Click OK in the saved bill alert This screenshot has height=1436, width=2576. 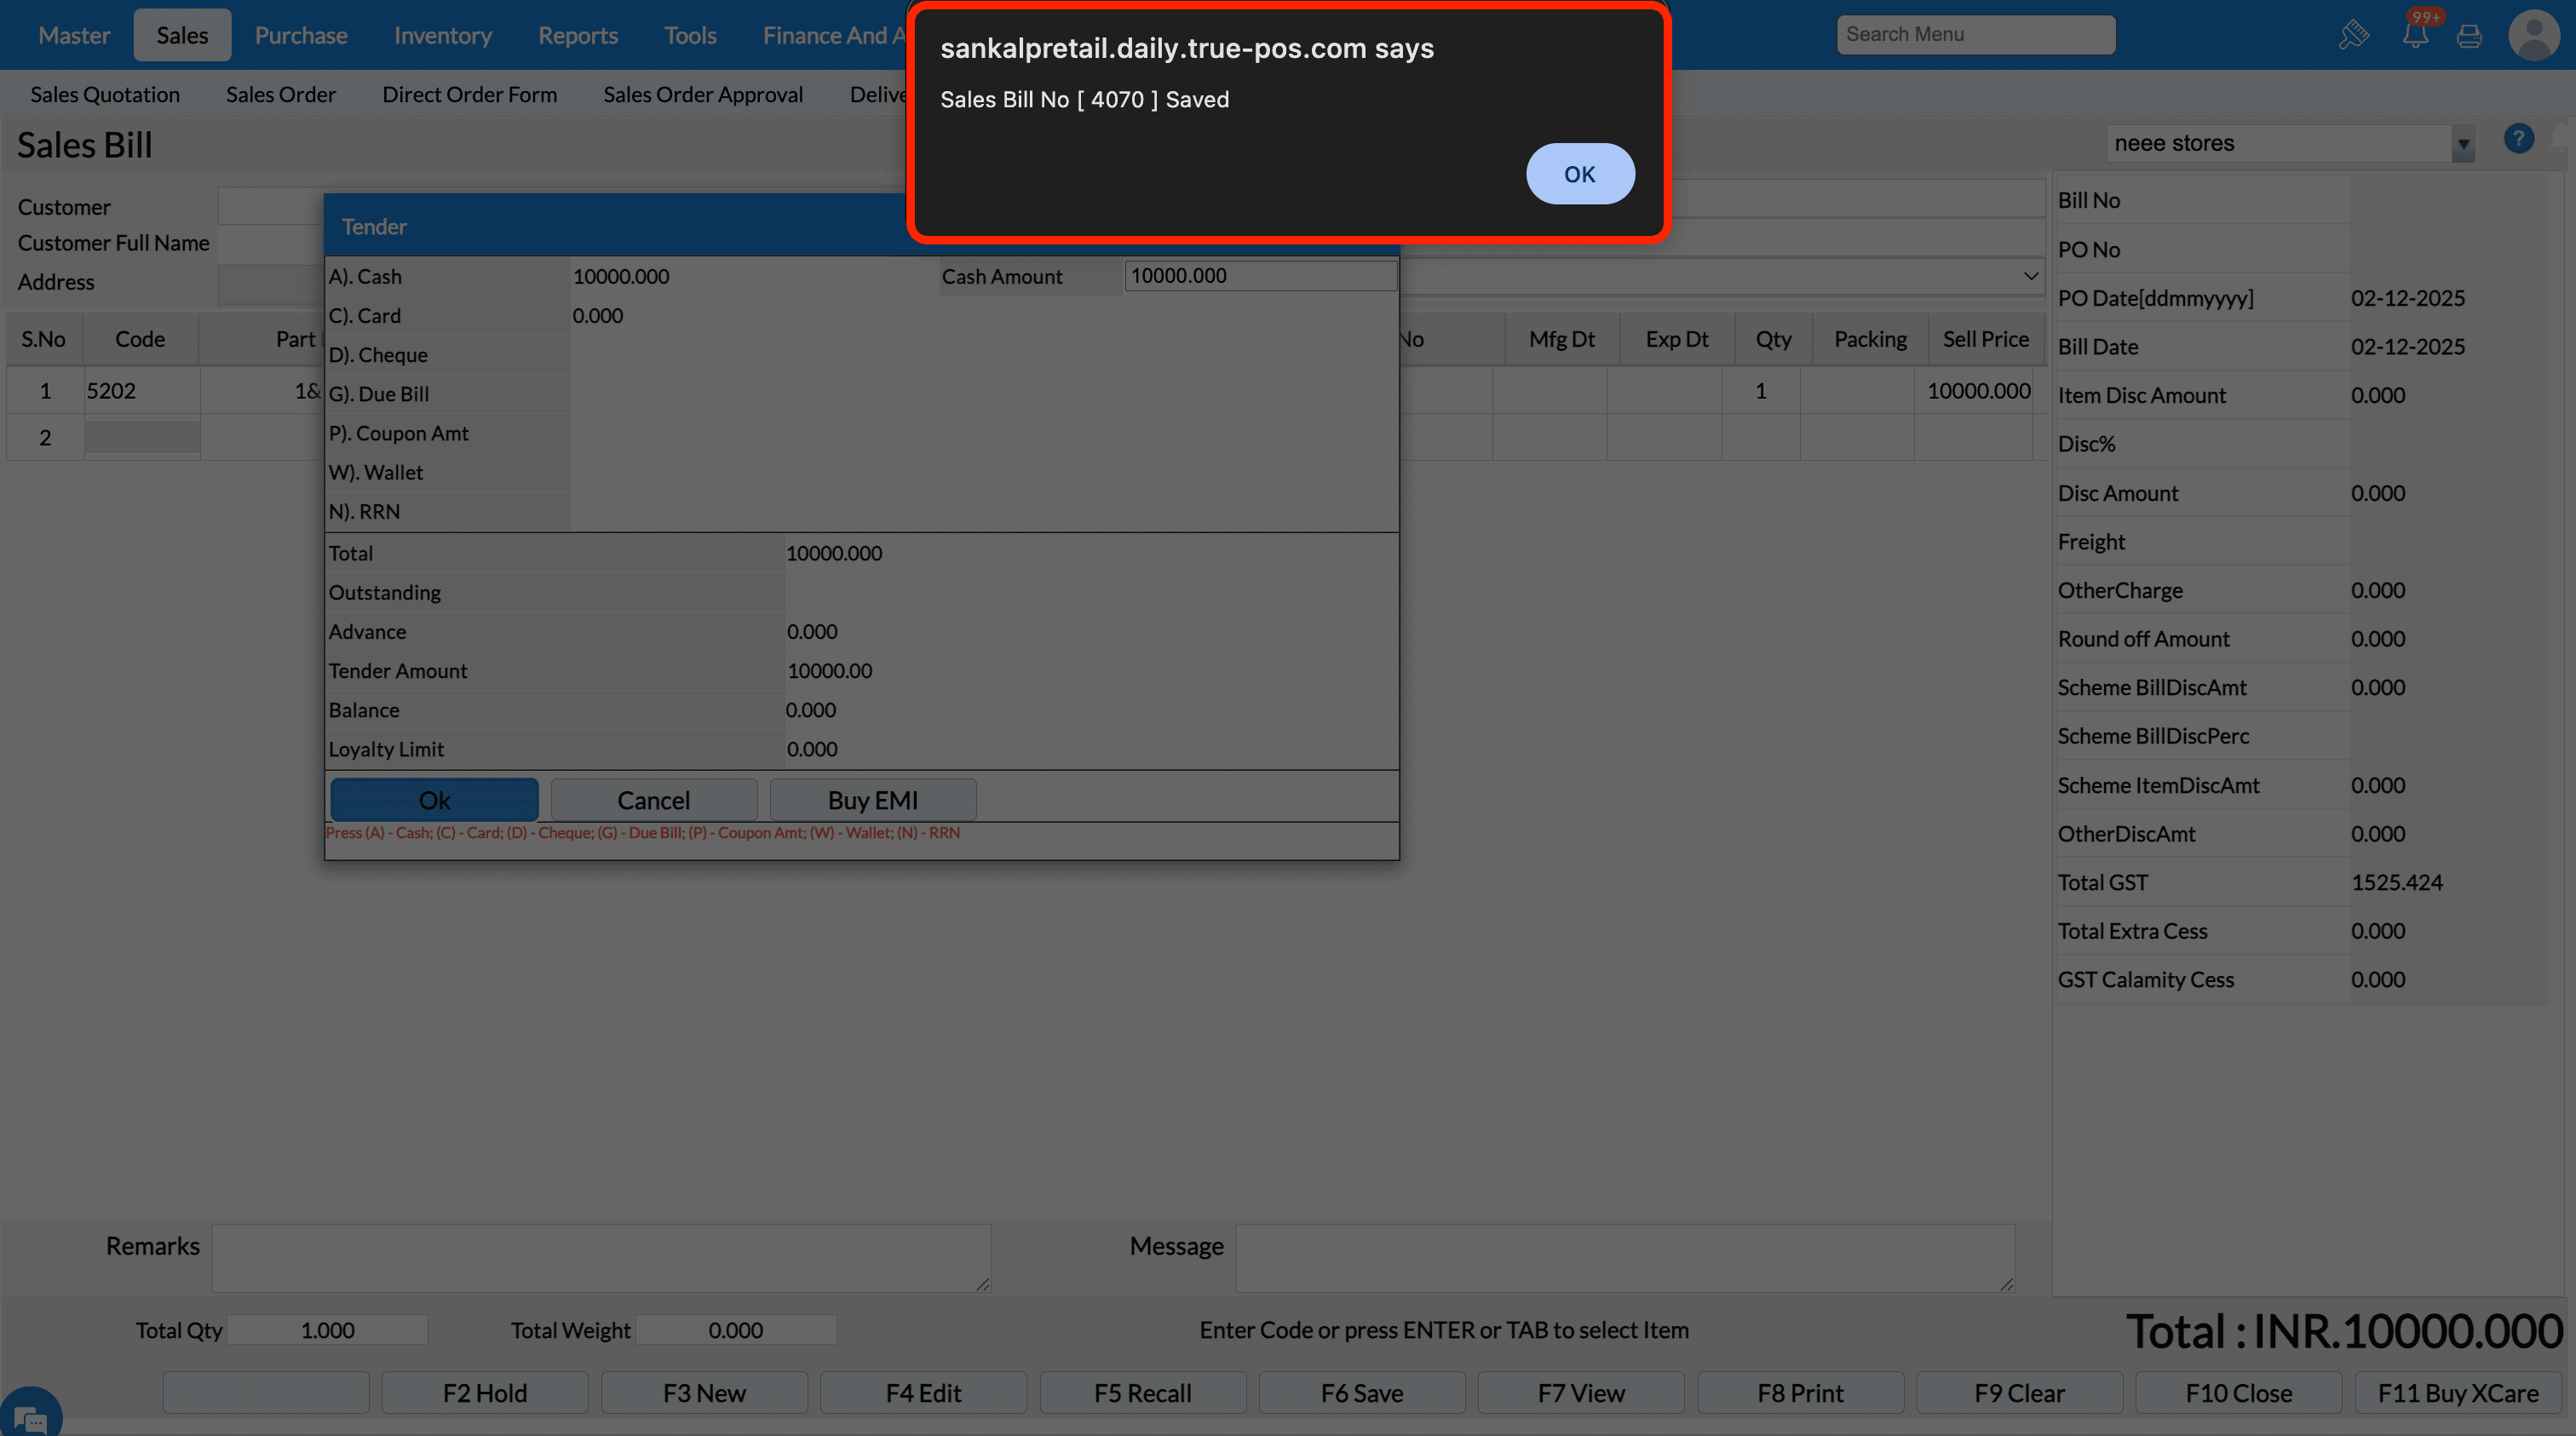[x=1579, y=174]
